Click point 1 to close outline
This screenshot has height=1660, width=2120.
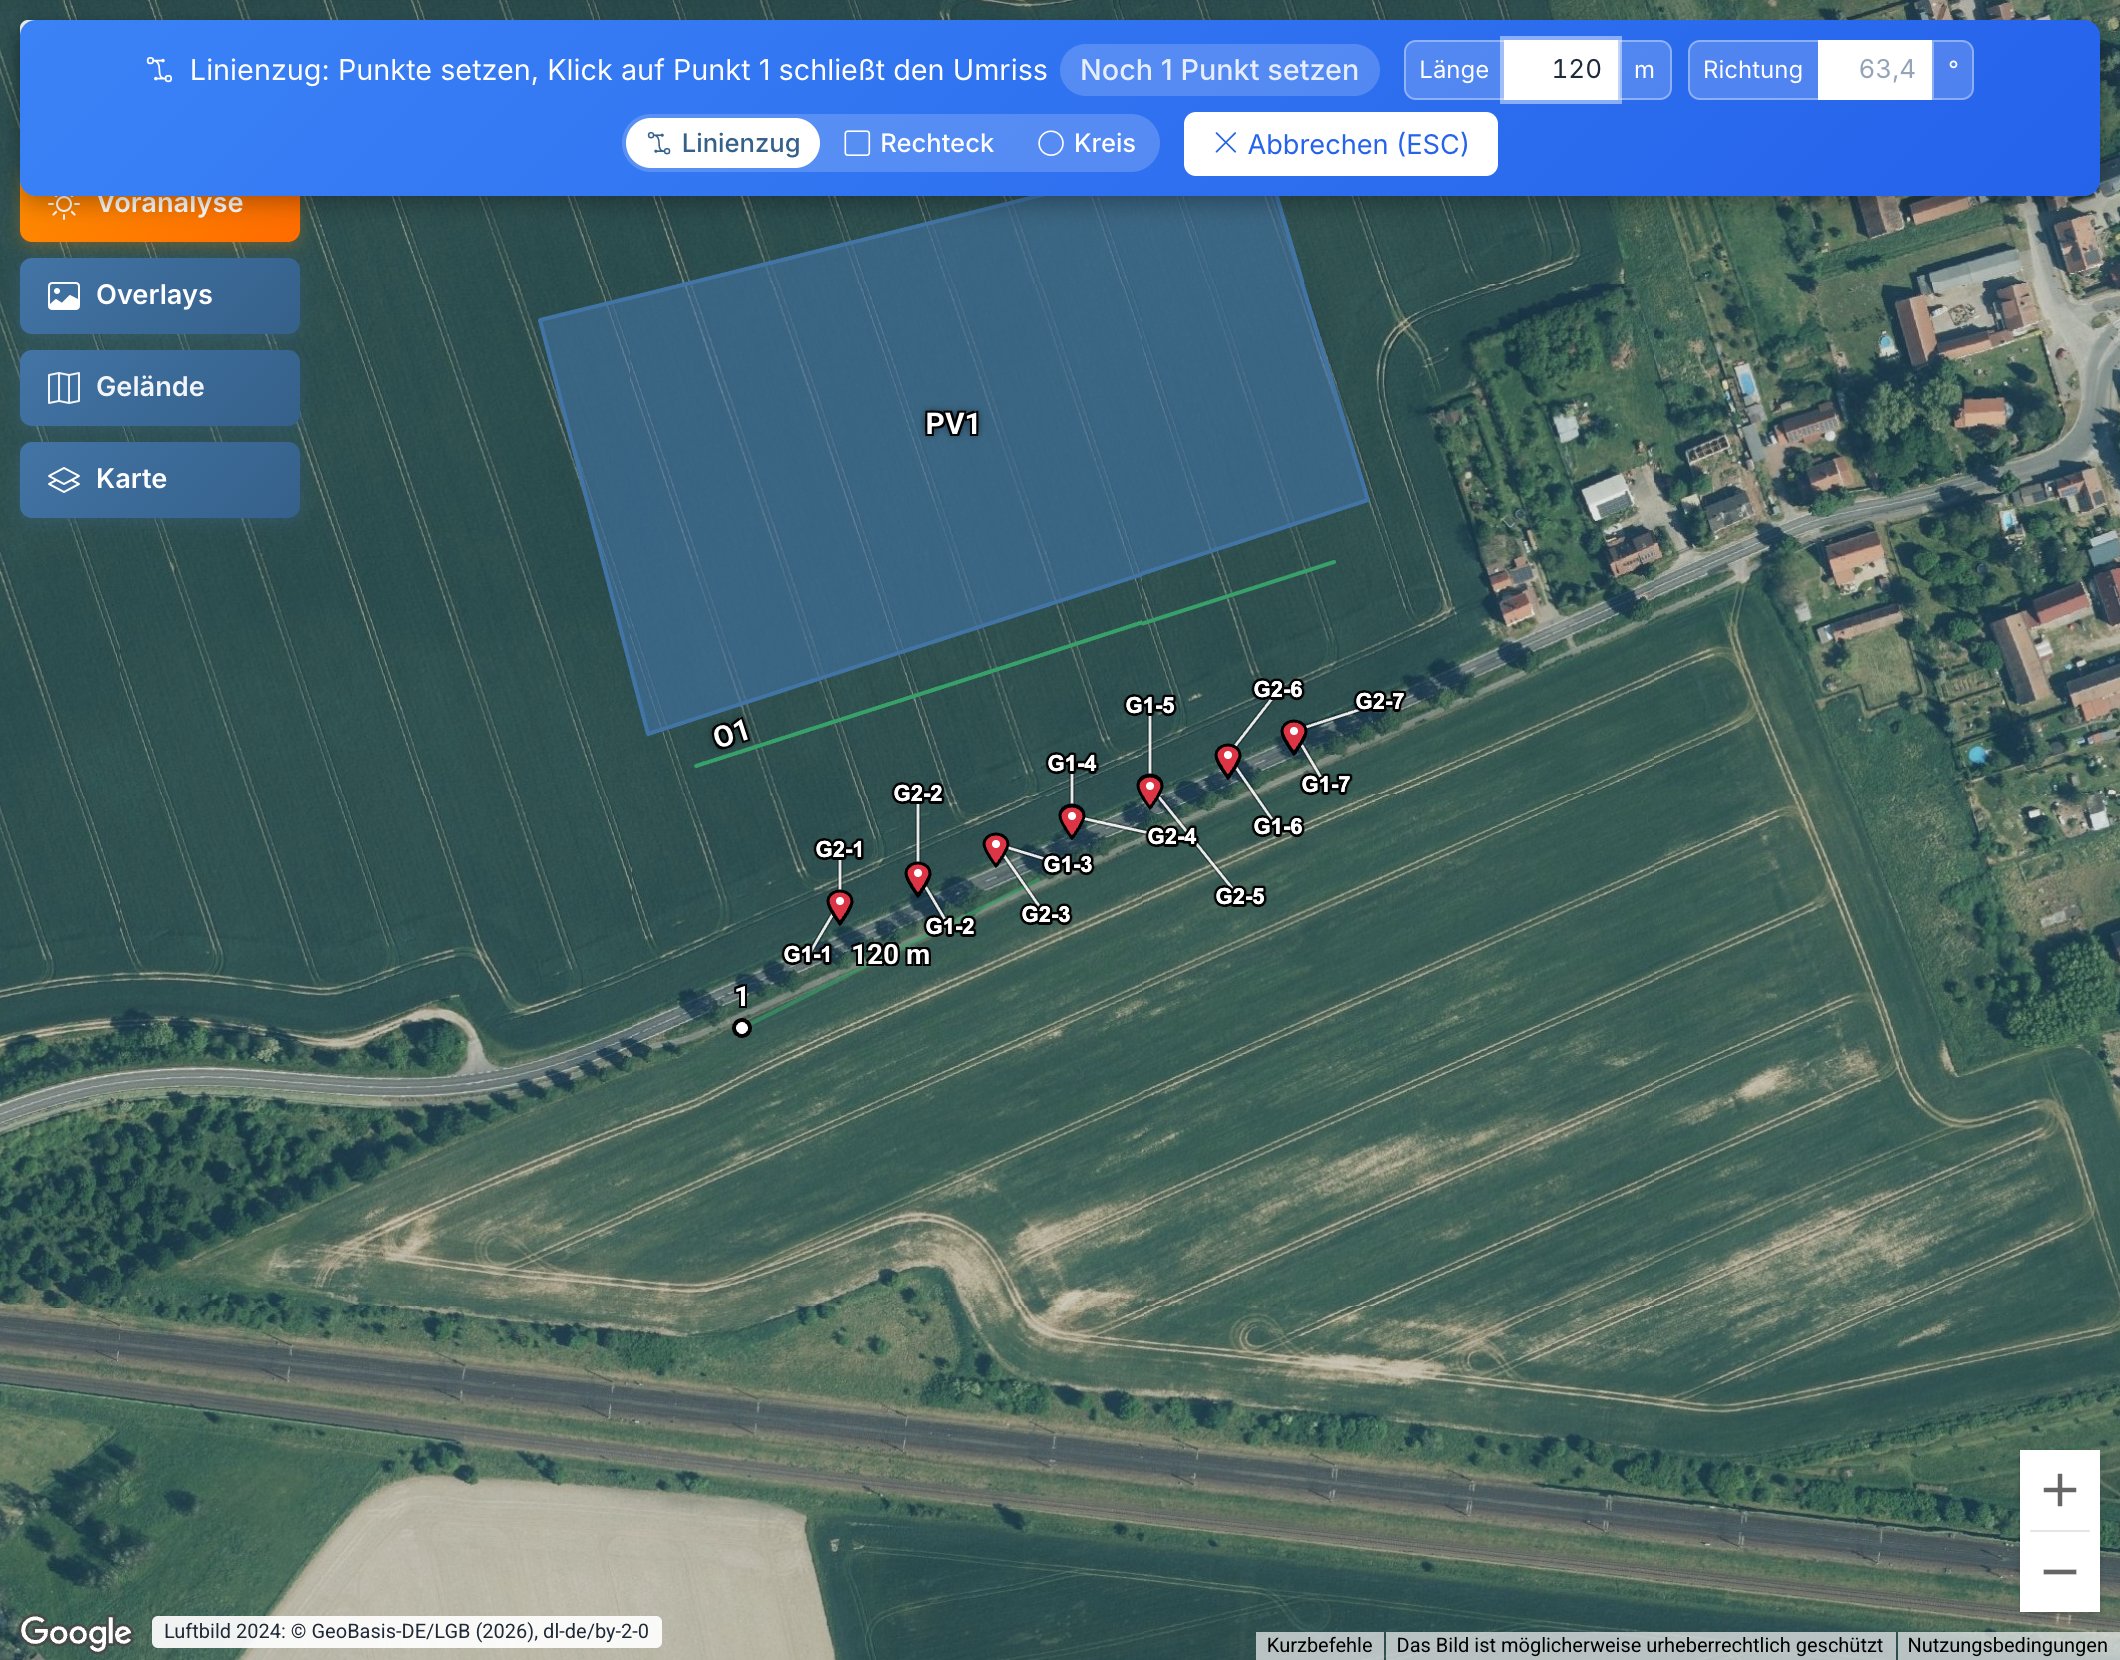tap(741, 1027)
